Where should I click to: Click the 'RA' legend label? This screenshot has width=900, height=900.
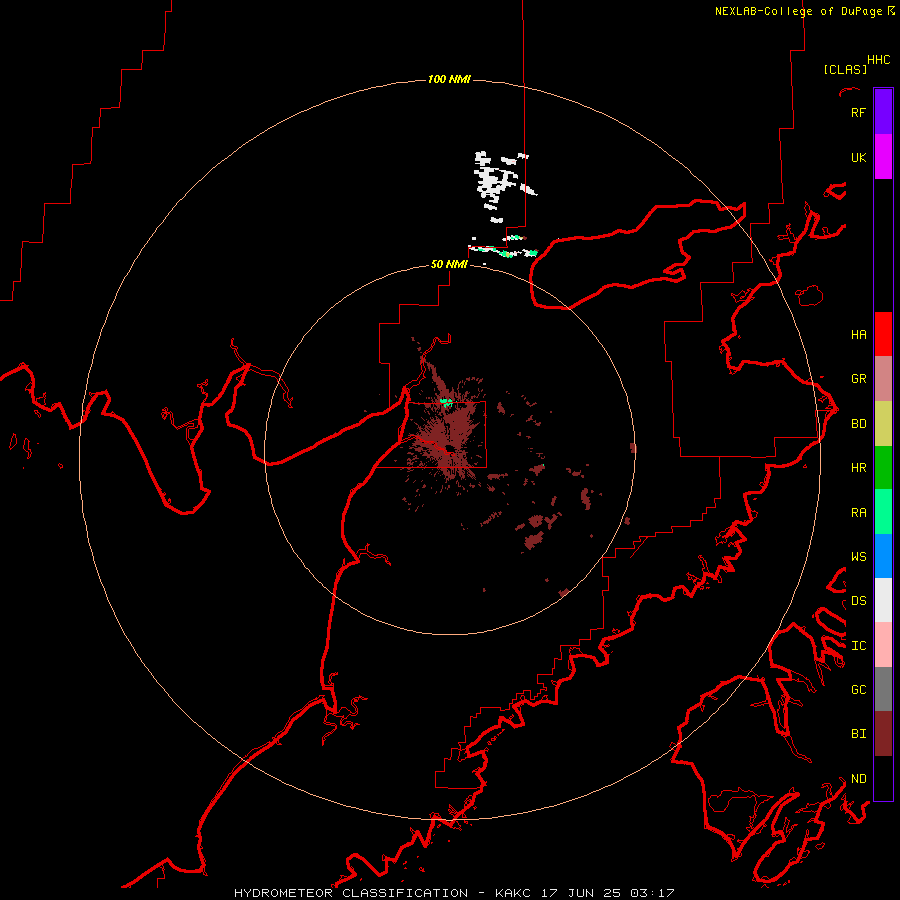[x=858, y=513]
